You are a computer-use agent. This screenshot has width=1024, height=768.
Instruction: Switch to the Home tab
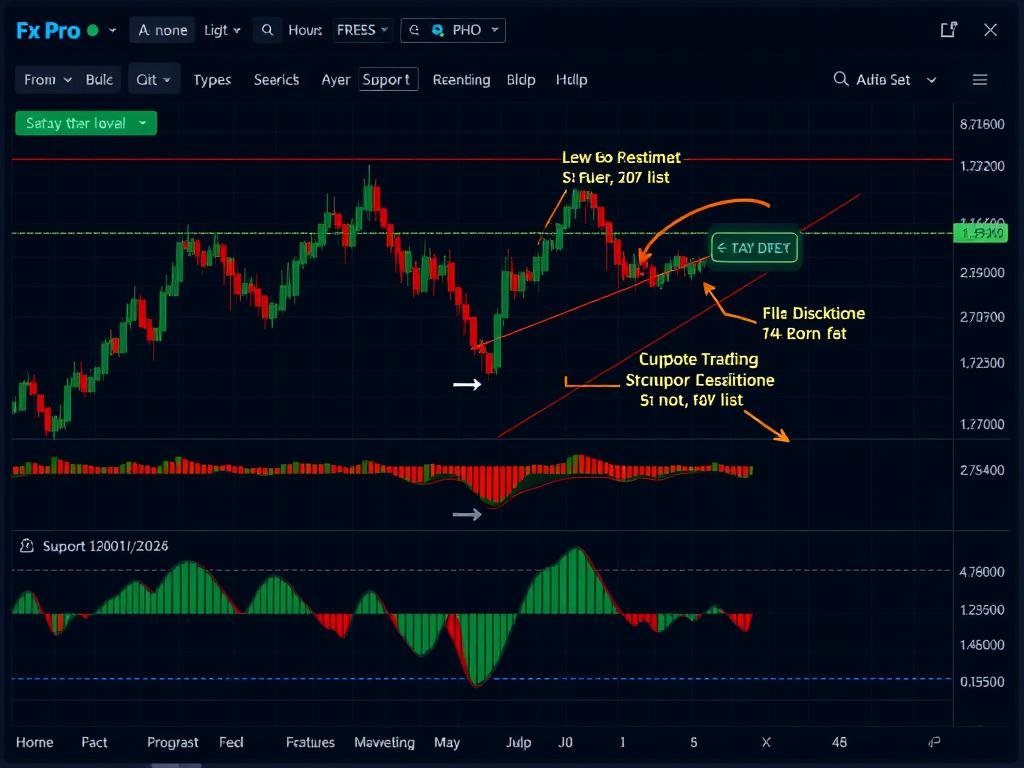(35, 743)
